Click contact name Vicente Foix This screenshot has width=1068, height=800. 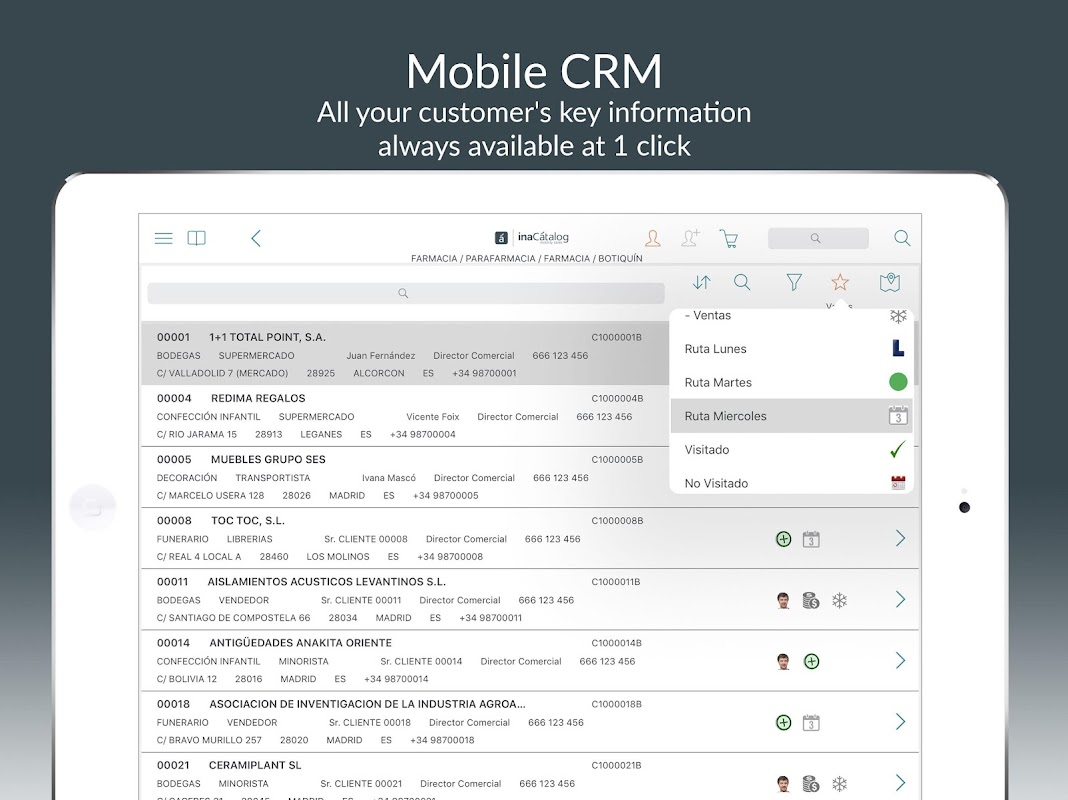[433, 417]
